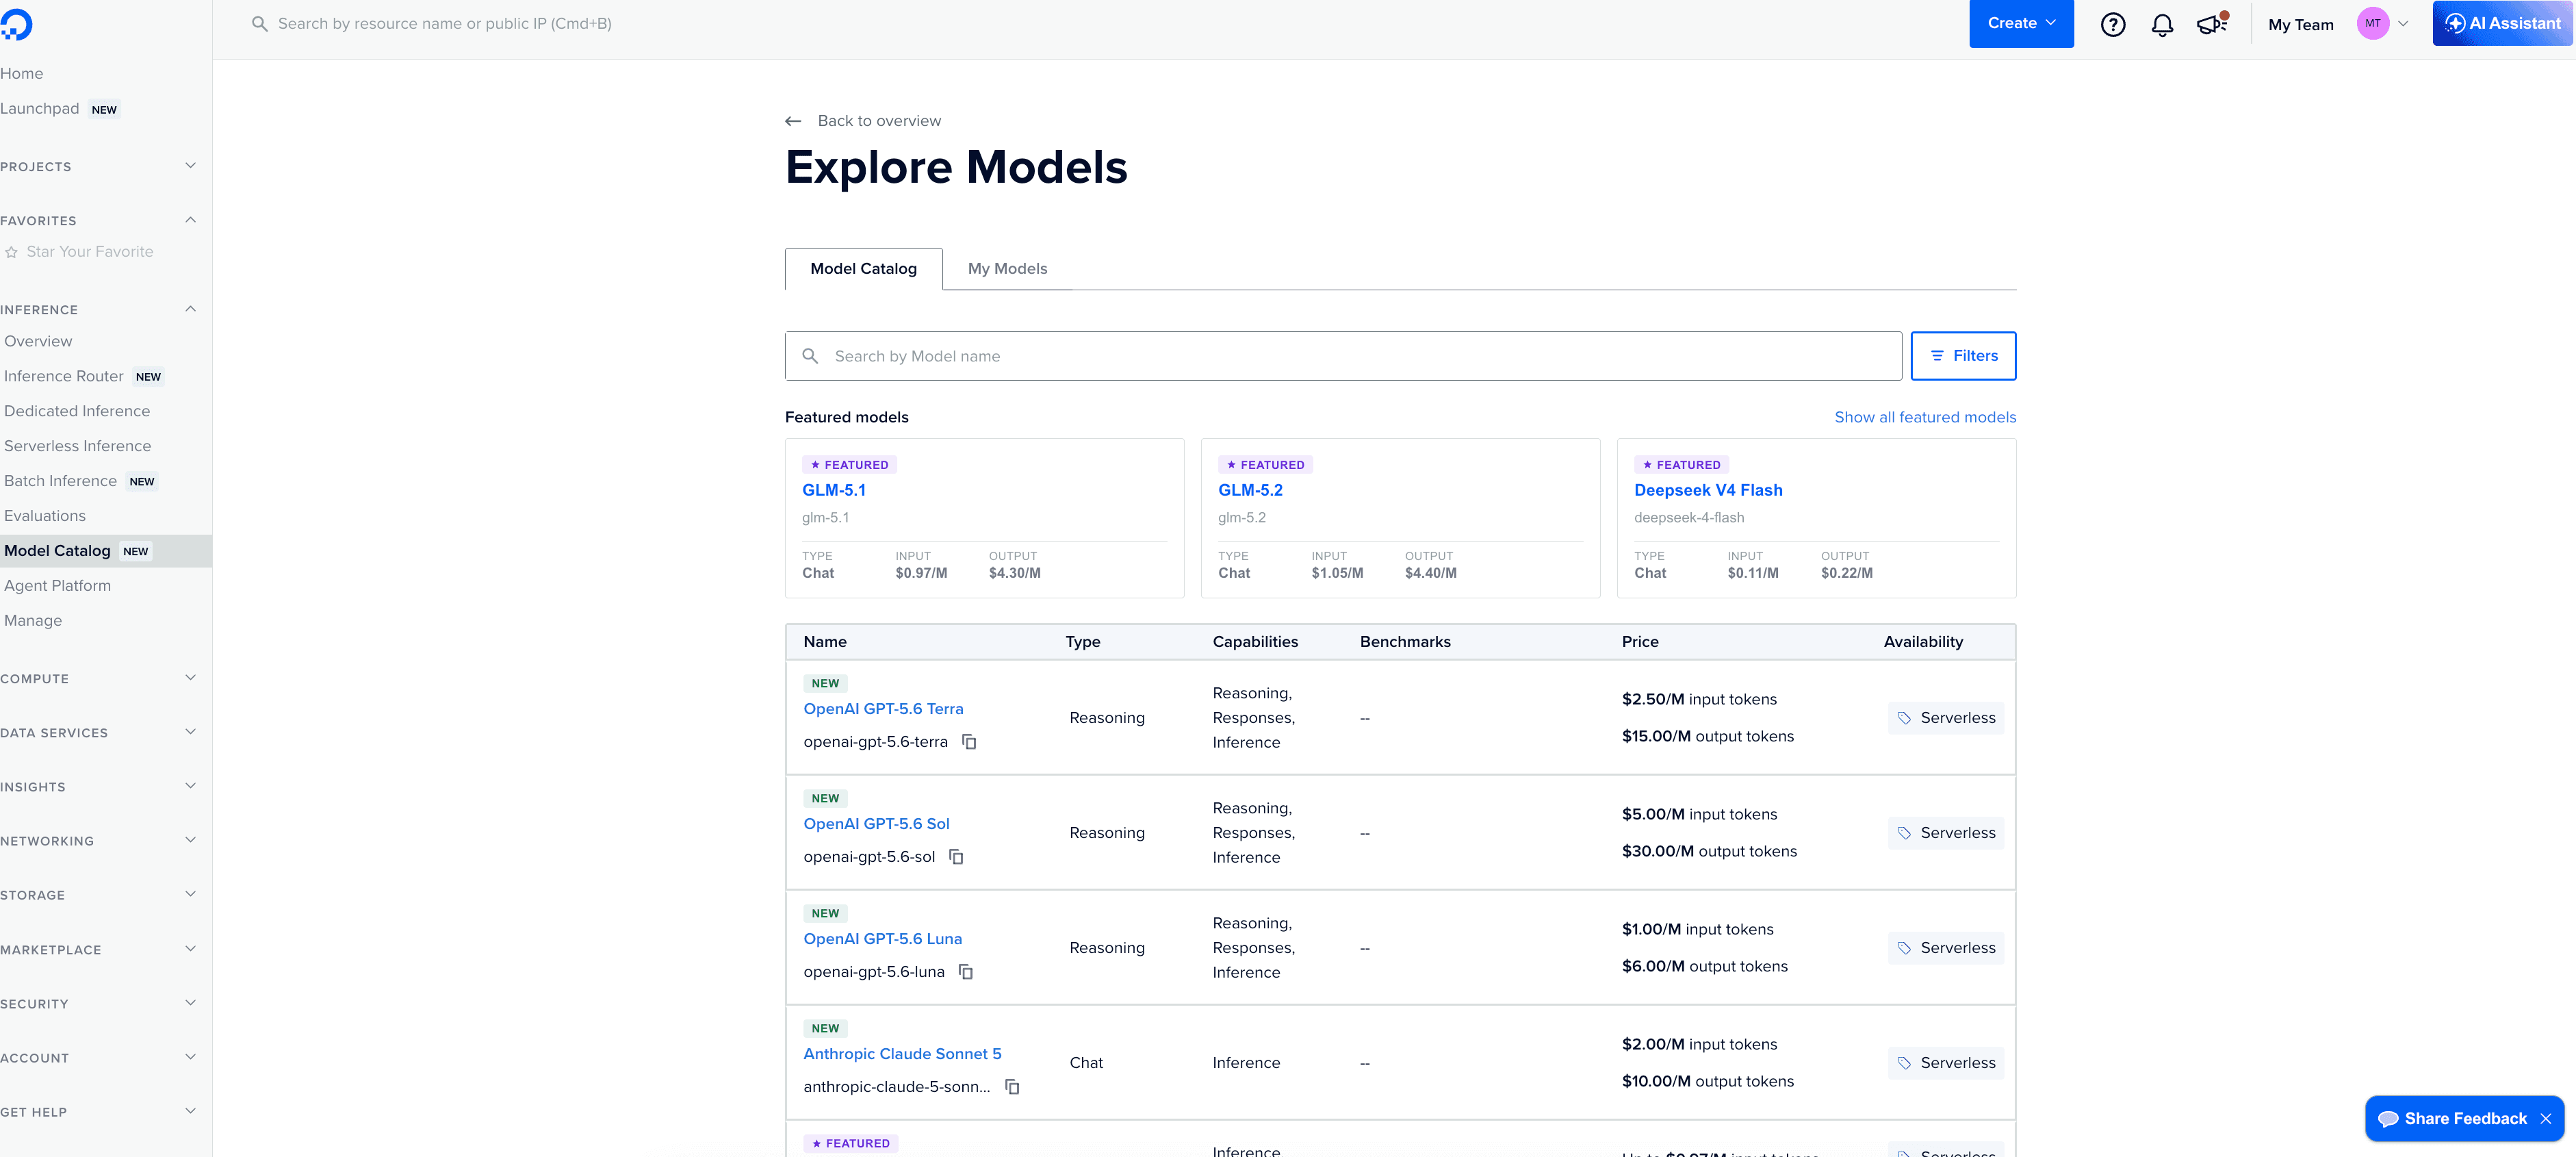Select the Model Catalog tab
The height and width of the screenshot is (1157, 2576).
(x=863, y=269)
